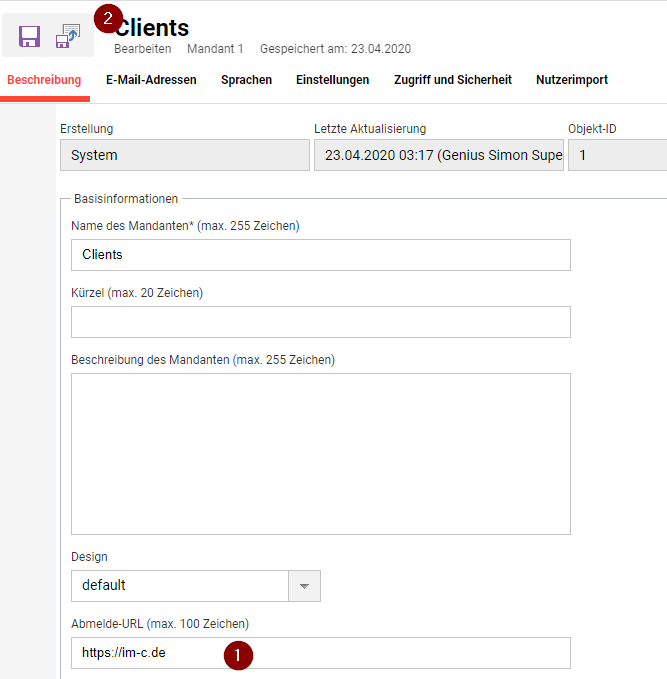Image resolution: width=667 pixels, height=679 pixels.
Task: Click into the empty Kürzel input field
Action: [x=320, y=322]
